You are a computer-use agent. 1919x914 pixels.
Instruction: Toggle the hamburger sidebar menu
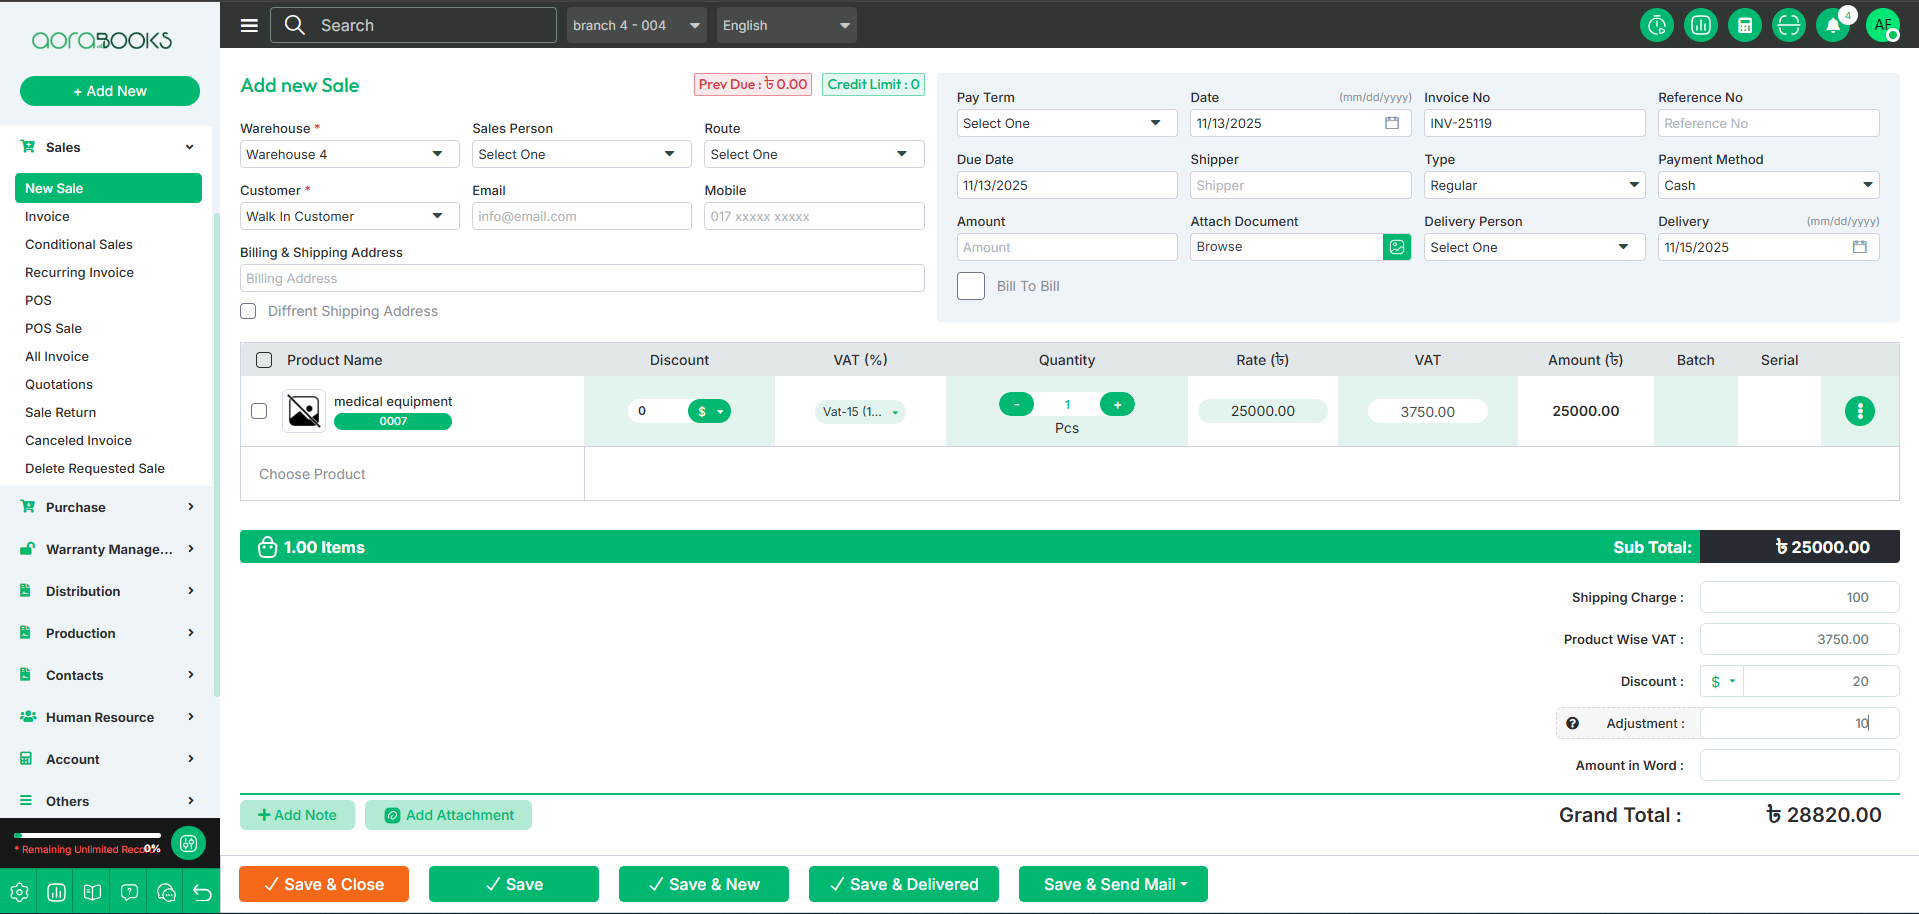click(x=249, y=25)
